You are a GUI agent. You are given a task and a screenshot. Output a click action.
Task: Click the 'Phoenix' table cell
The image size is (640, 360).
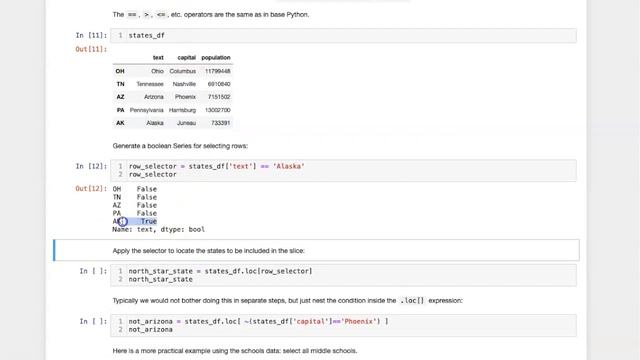coord(185,97)
